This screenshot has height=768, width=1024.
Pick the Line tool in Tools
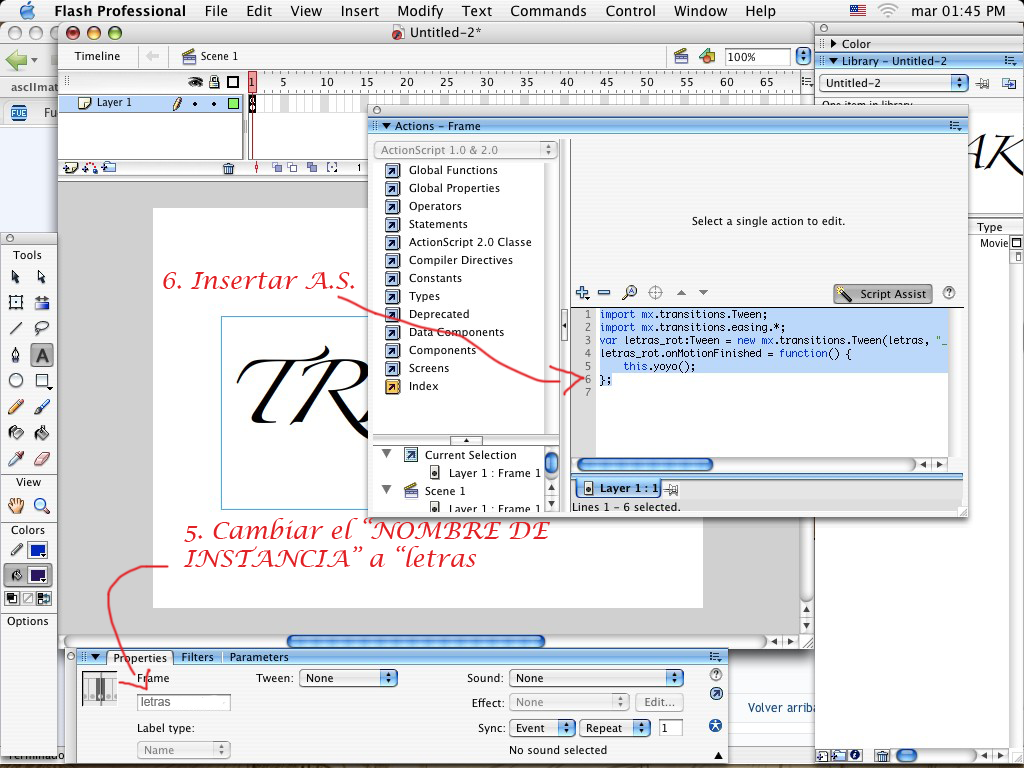16,328
